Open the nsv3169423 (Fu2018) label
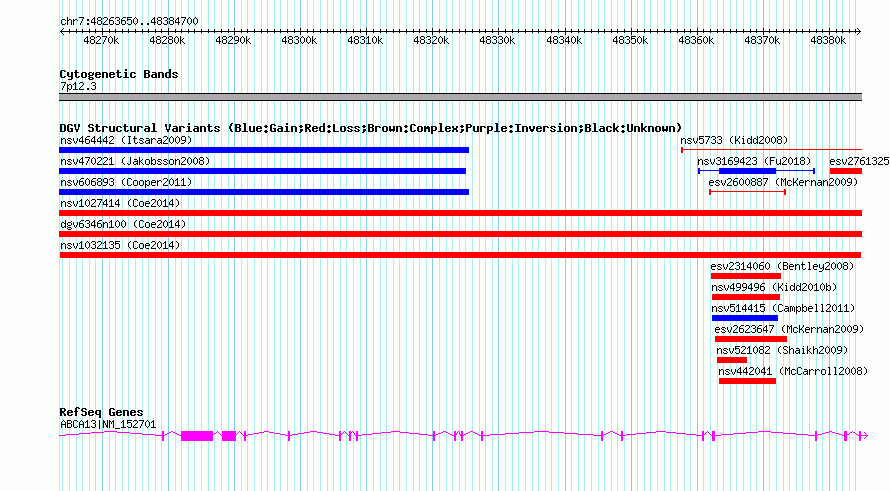The height and width of the screenshot is (491, 890). click(754, 161)
